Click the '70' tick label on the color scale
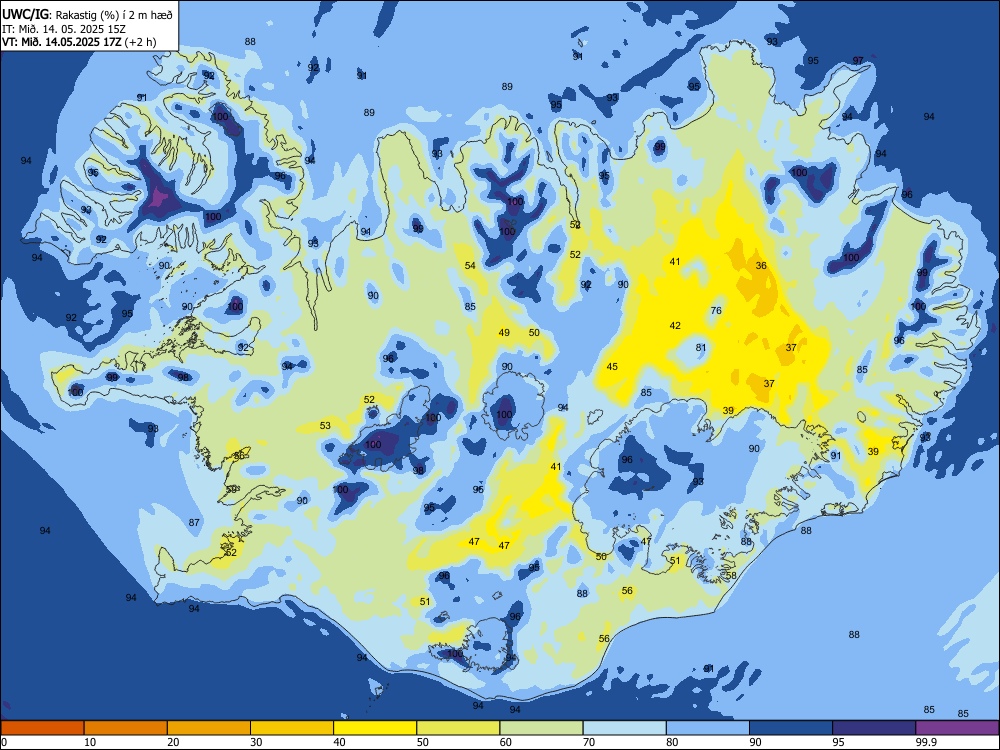1000x750 pixels. tap(589, 742)
